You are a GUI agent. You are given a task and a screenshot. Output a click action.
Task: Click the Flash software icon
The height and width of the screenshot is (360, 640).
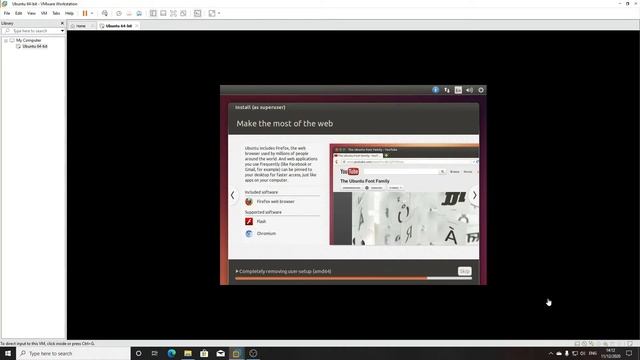[x=249, y=221]
